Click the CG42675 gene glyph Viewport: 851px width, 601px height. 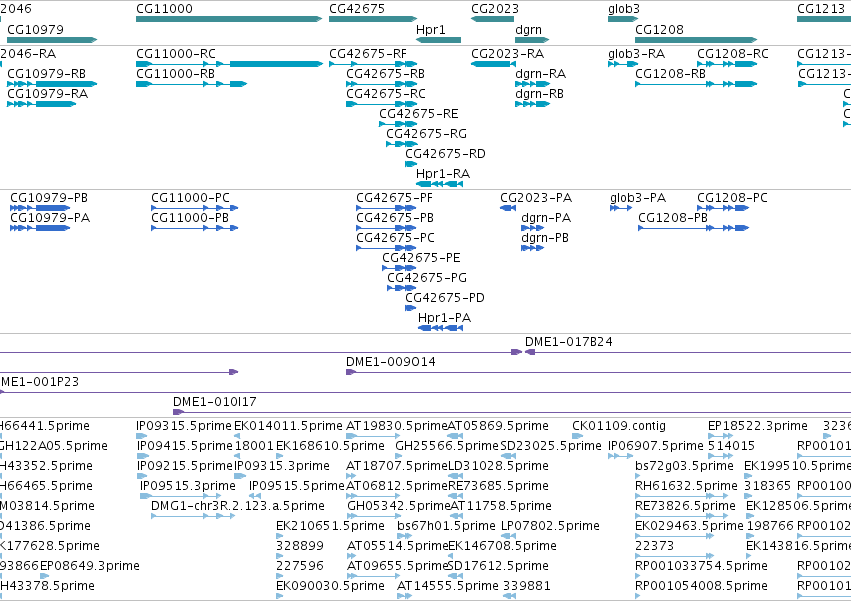[373, 19]
